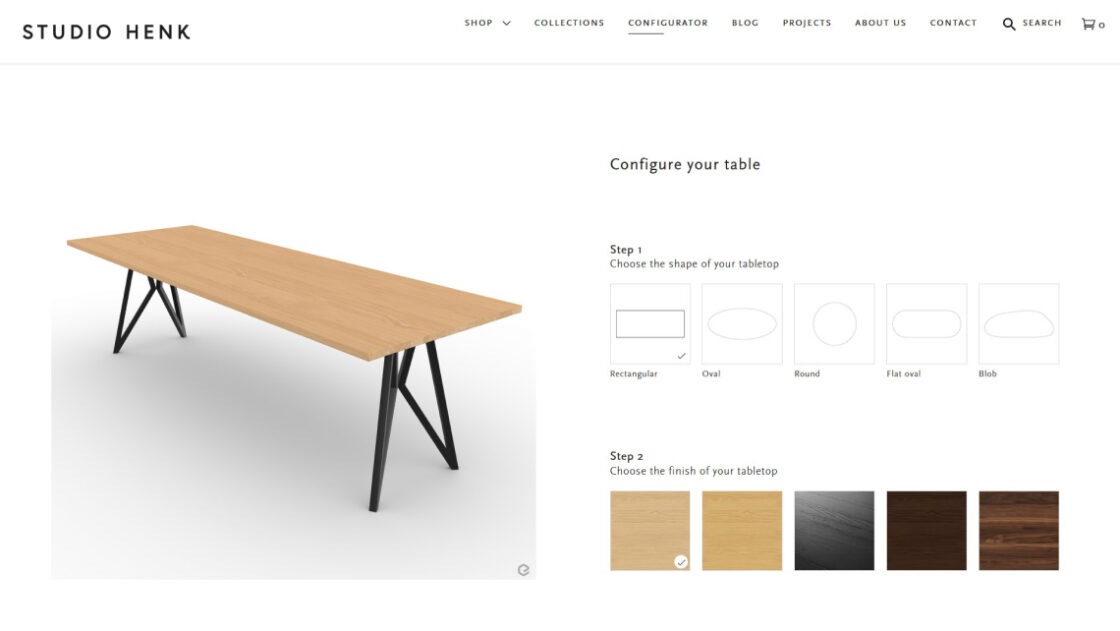Choose the Flat oval shape icon
Viewport: 1120px width, 631px height.
click(926, 324)
